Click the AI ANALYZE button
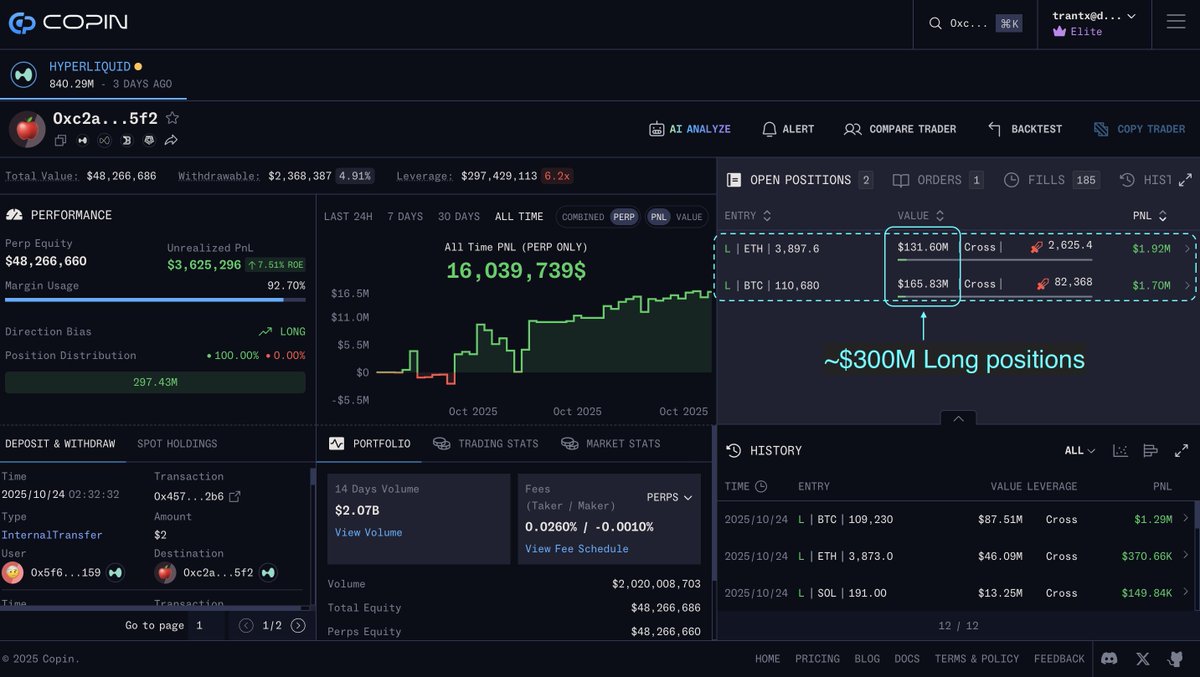The height and width of the screenshot is (677, 1200). (x=690, y=129)
